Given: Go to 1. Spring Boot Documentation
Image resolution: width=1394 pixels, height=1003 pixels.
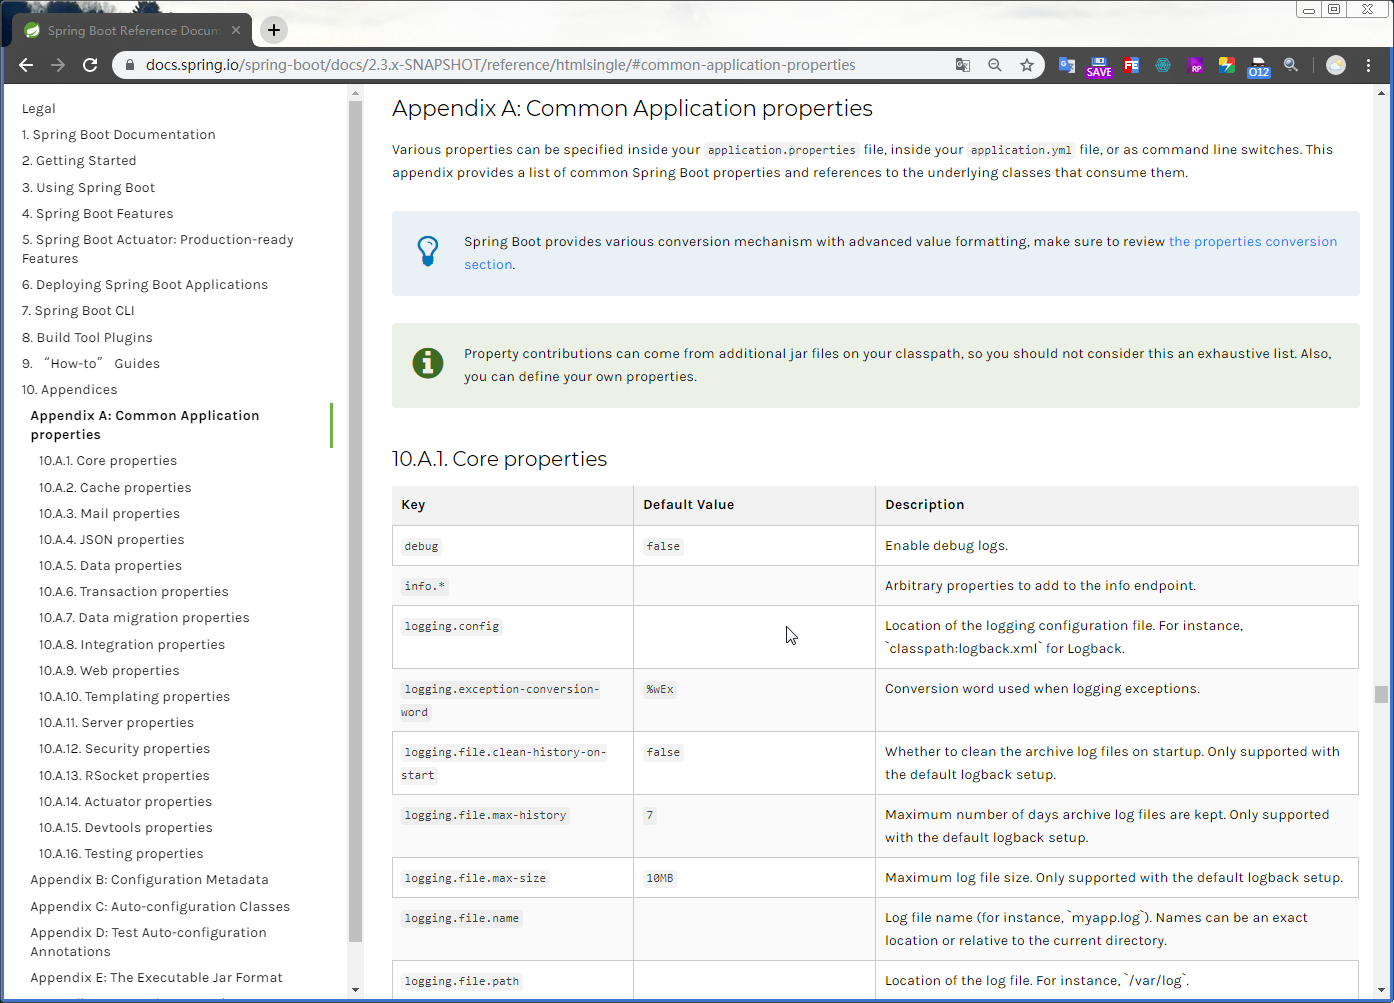Looking at the screenshot, I should (x=119, y=135).
